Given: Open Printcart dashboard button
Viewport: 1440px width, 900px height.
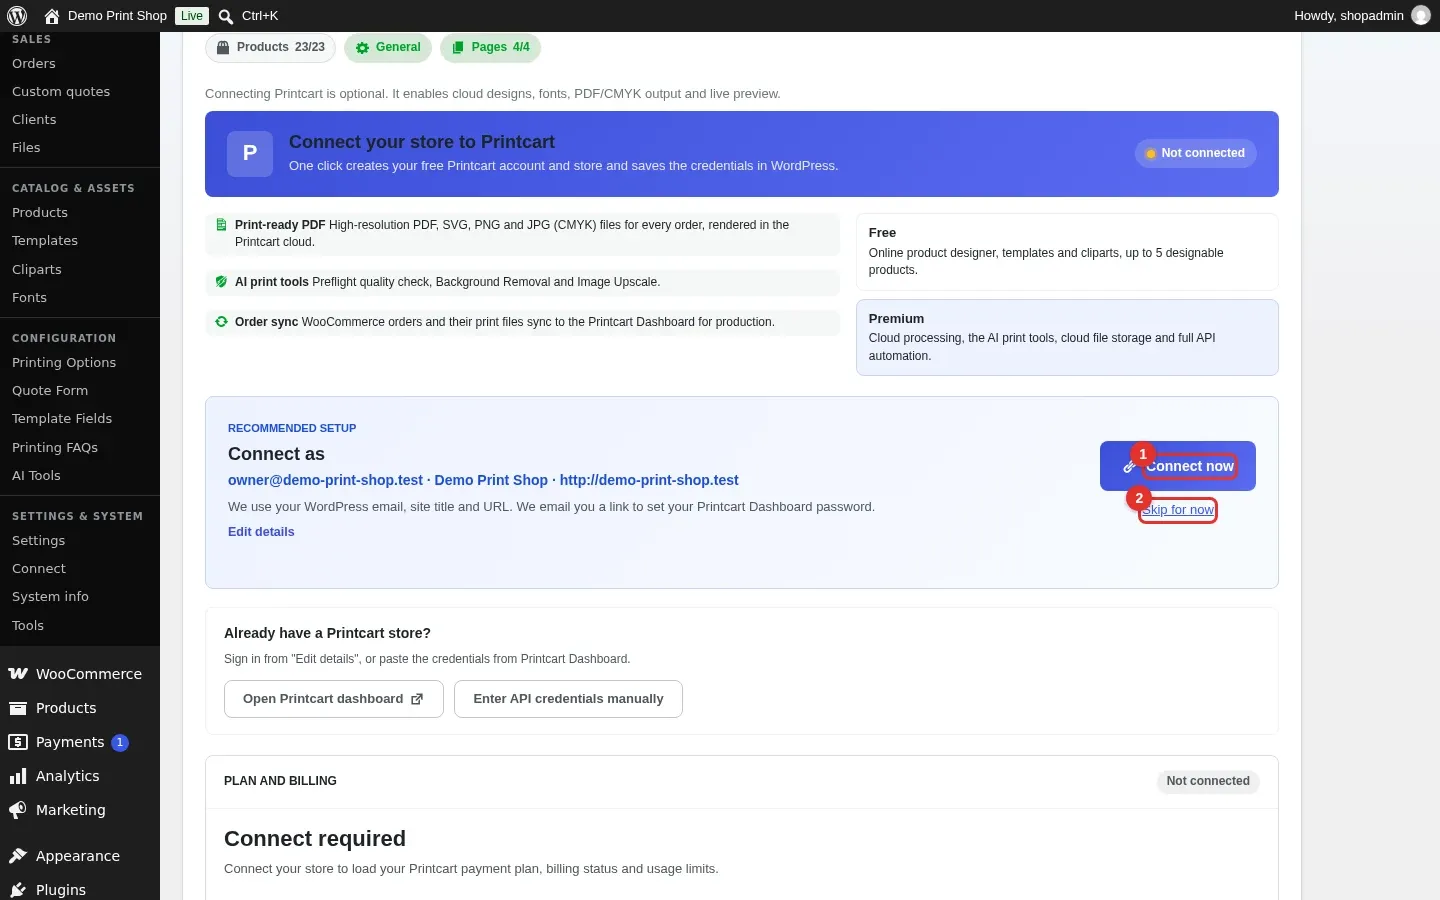Looking at the screenshot, I should tap(333, 699).
